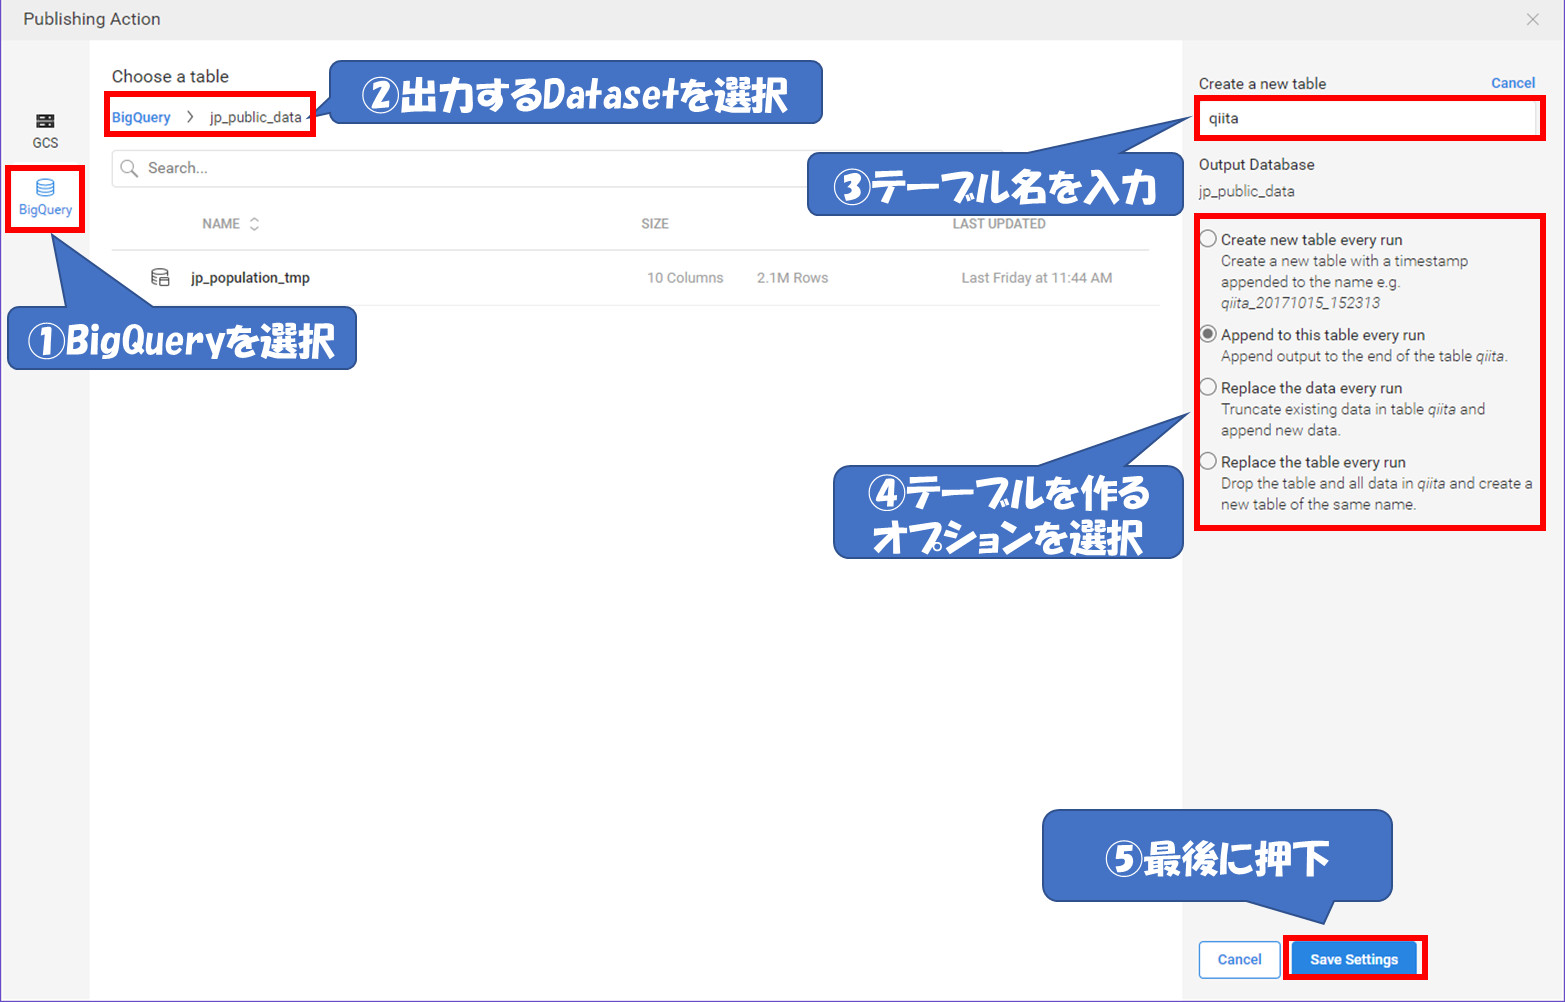Screen dimensions: 1565x1002
Task: Sort table list by NAME header
Action: coord(221,224)
